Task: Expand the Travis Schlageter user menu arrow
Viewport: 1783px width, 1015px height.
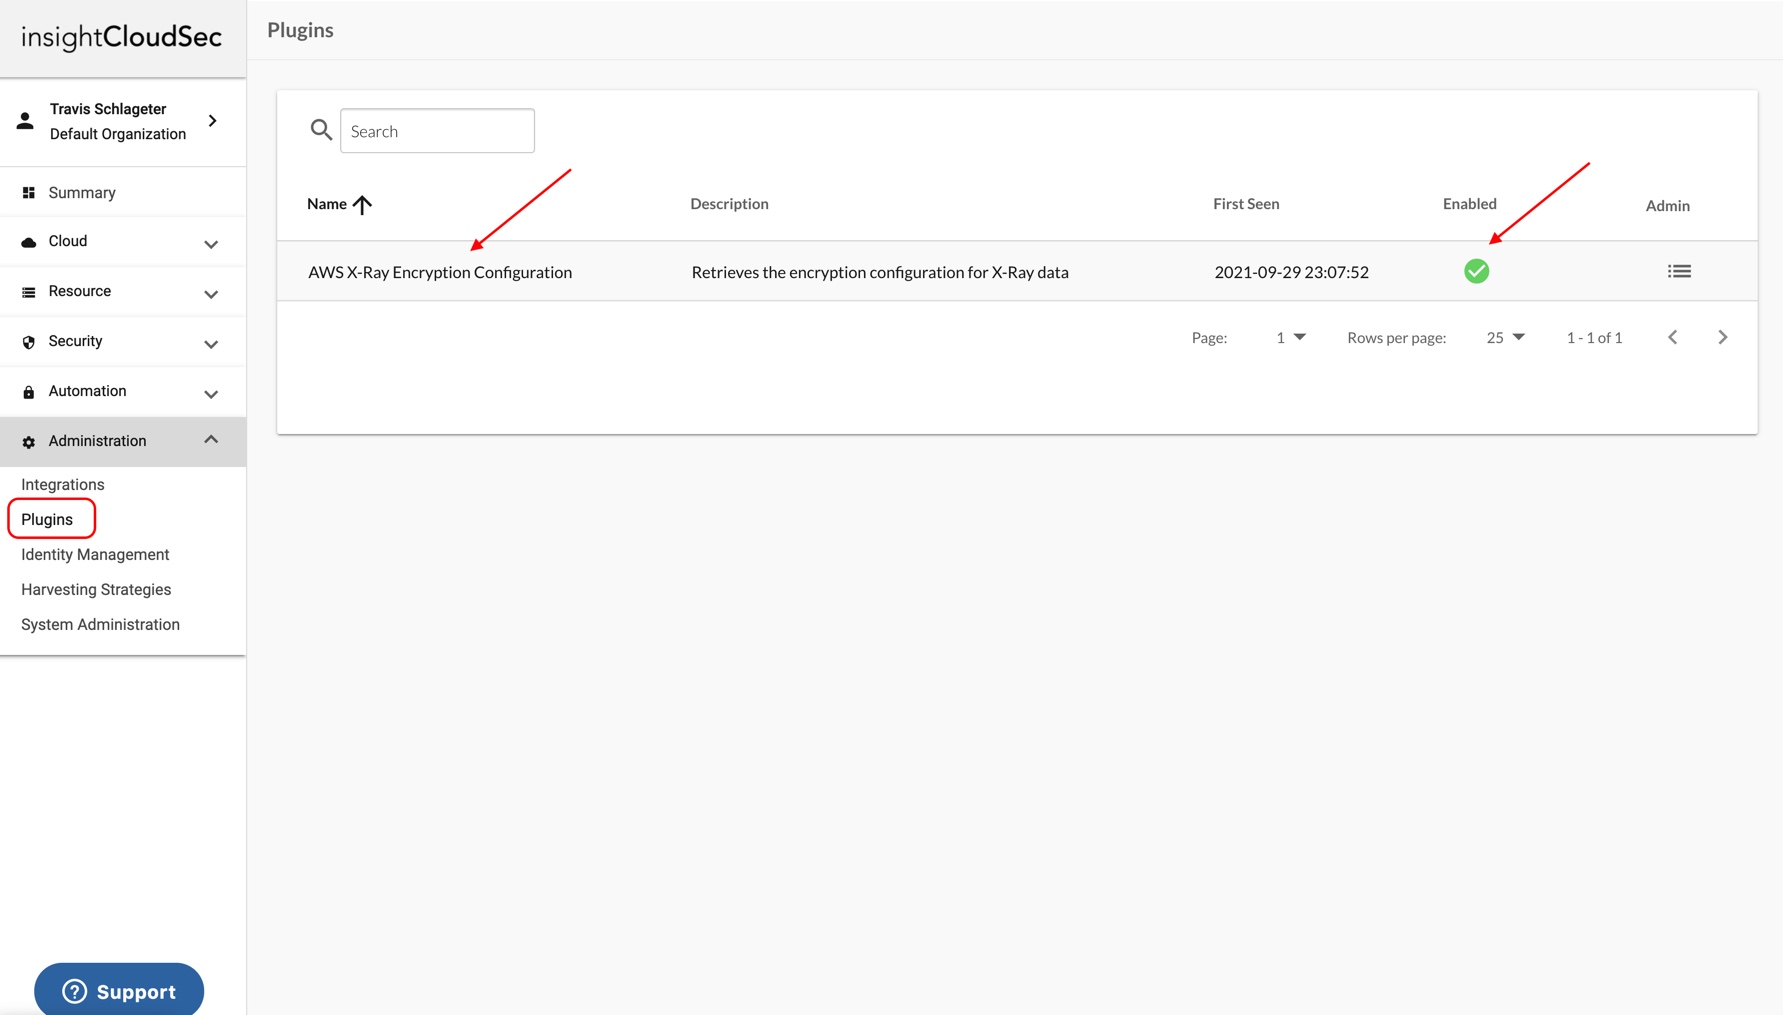Action: 213,121
